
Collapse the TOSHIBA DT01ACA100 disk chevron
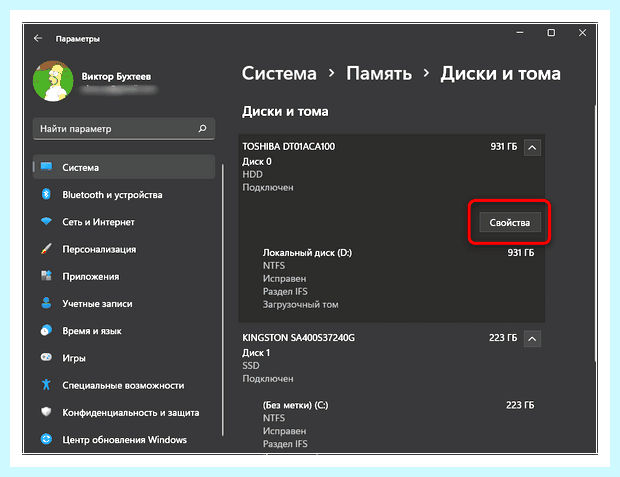click(532, 148)
